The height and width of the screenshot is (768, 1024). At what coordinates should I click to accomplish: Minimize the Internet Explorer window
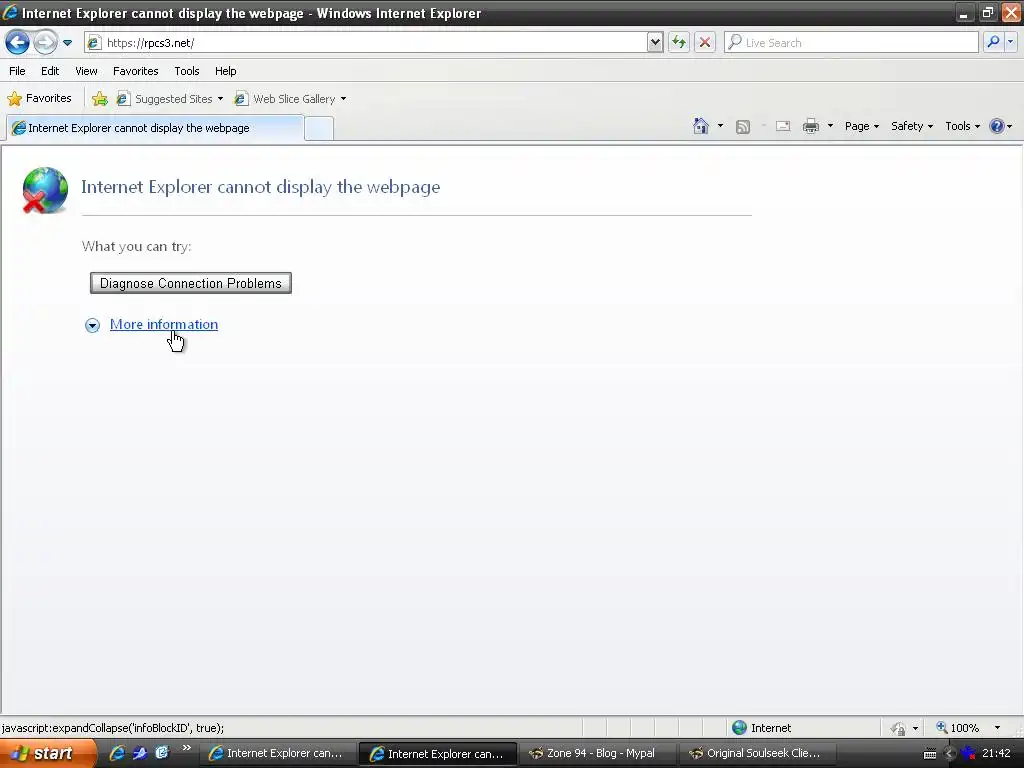tap(964, 12)
